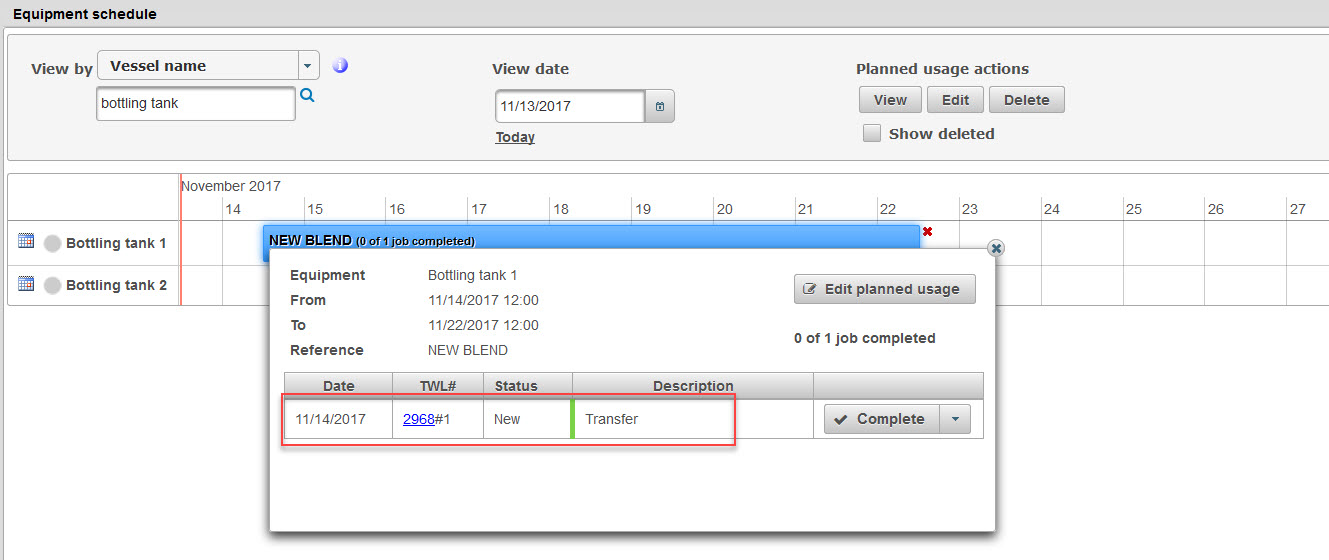This screenshot has height=560, width=1329.
Task: Click the View planned usage button
Action: 890,100
